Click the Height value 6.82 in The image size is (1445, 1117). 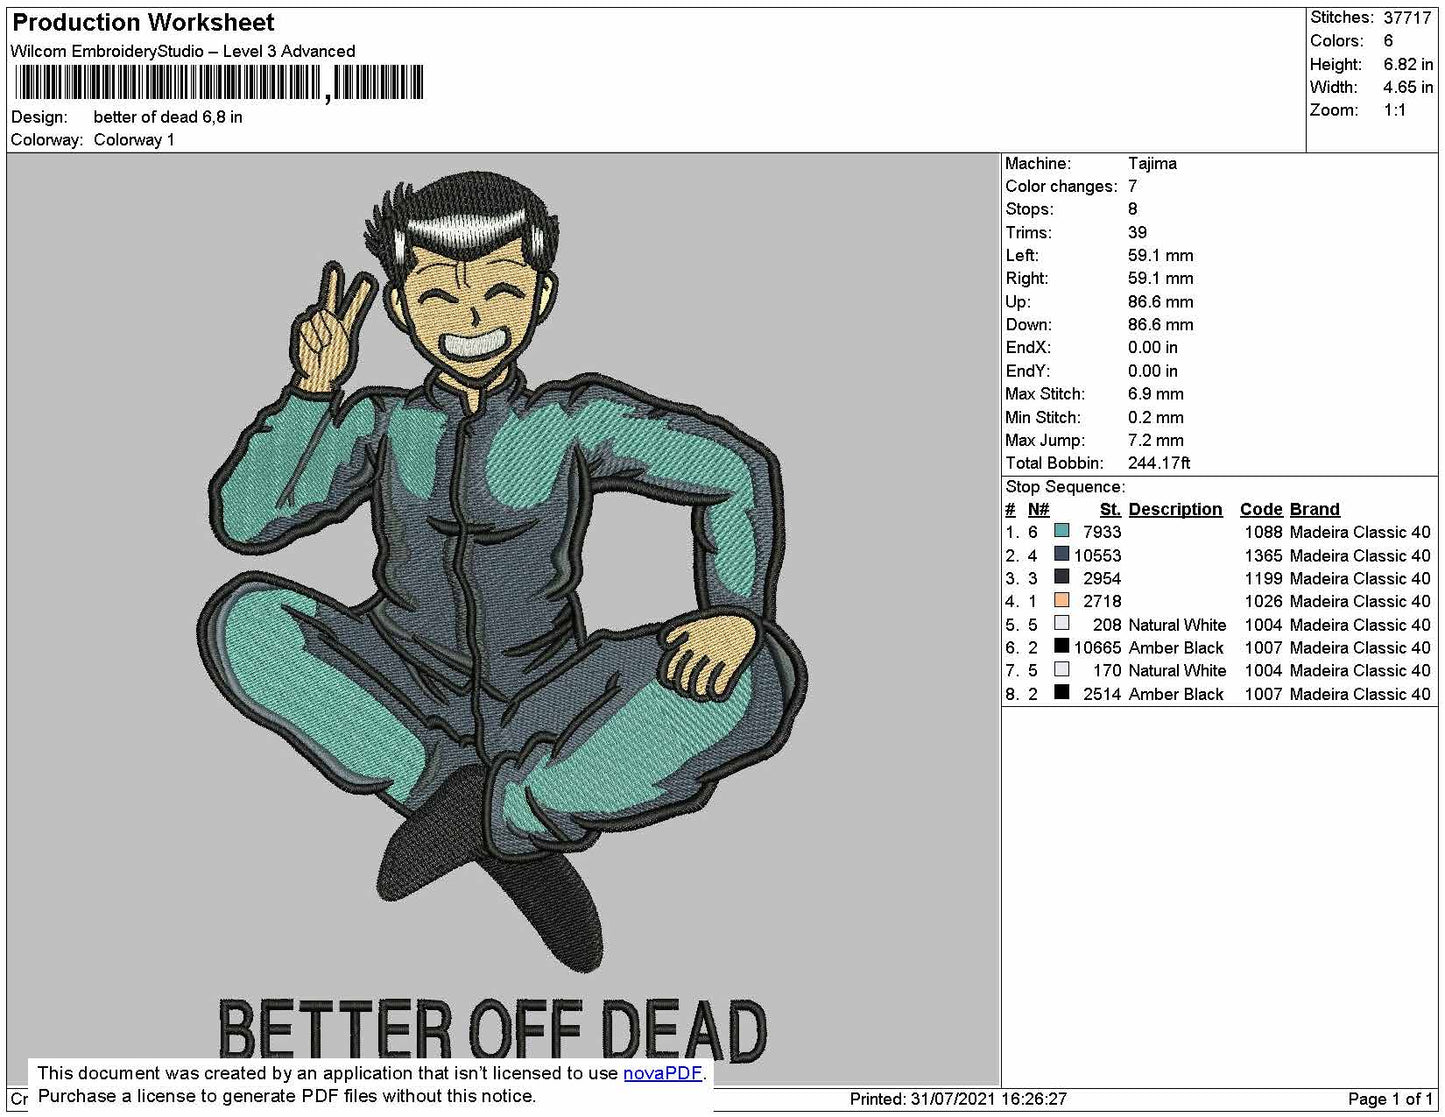coord(1408,64)
